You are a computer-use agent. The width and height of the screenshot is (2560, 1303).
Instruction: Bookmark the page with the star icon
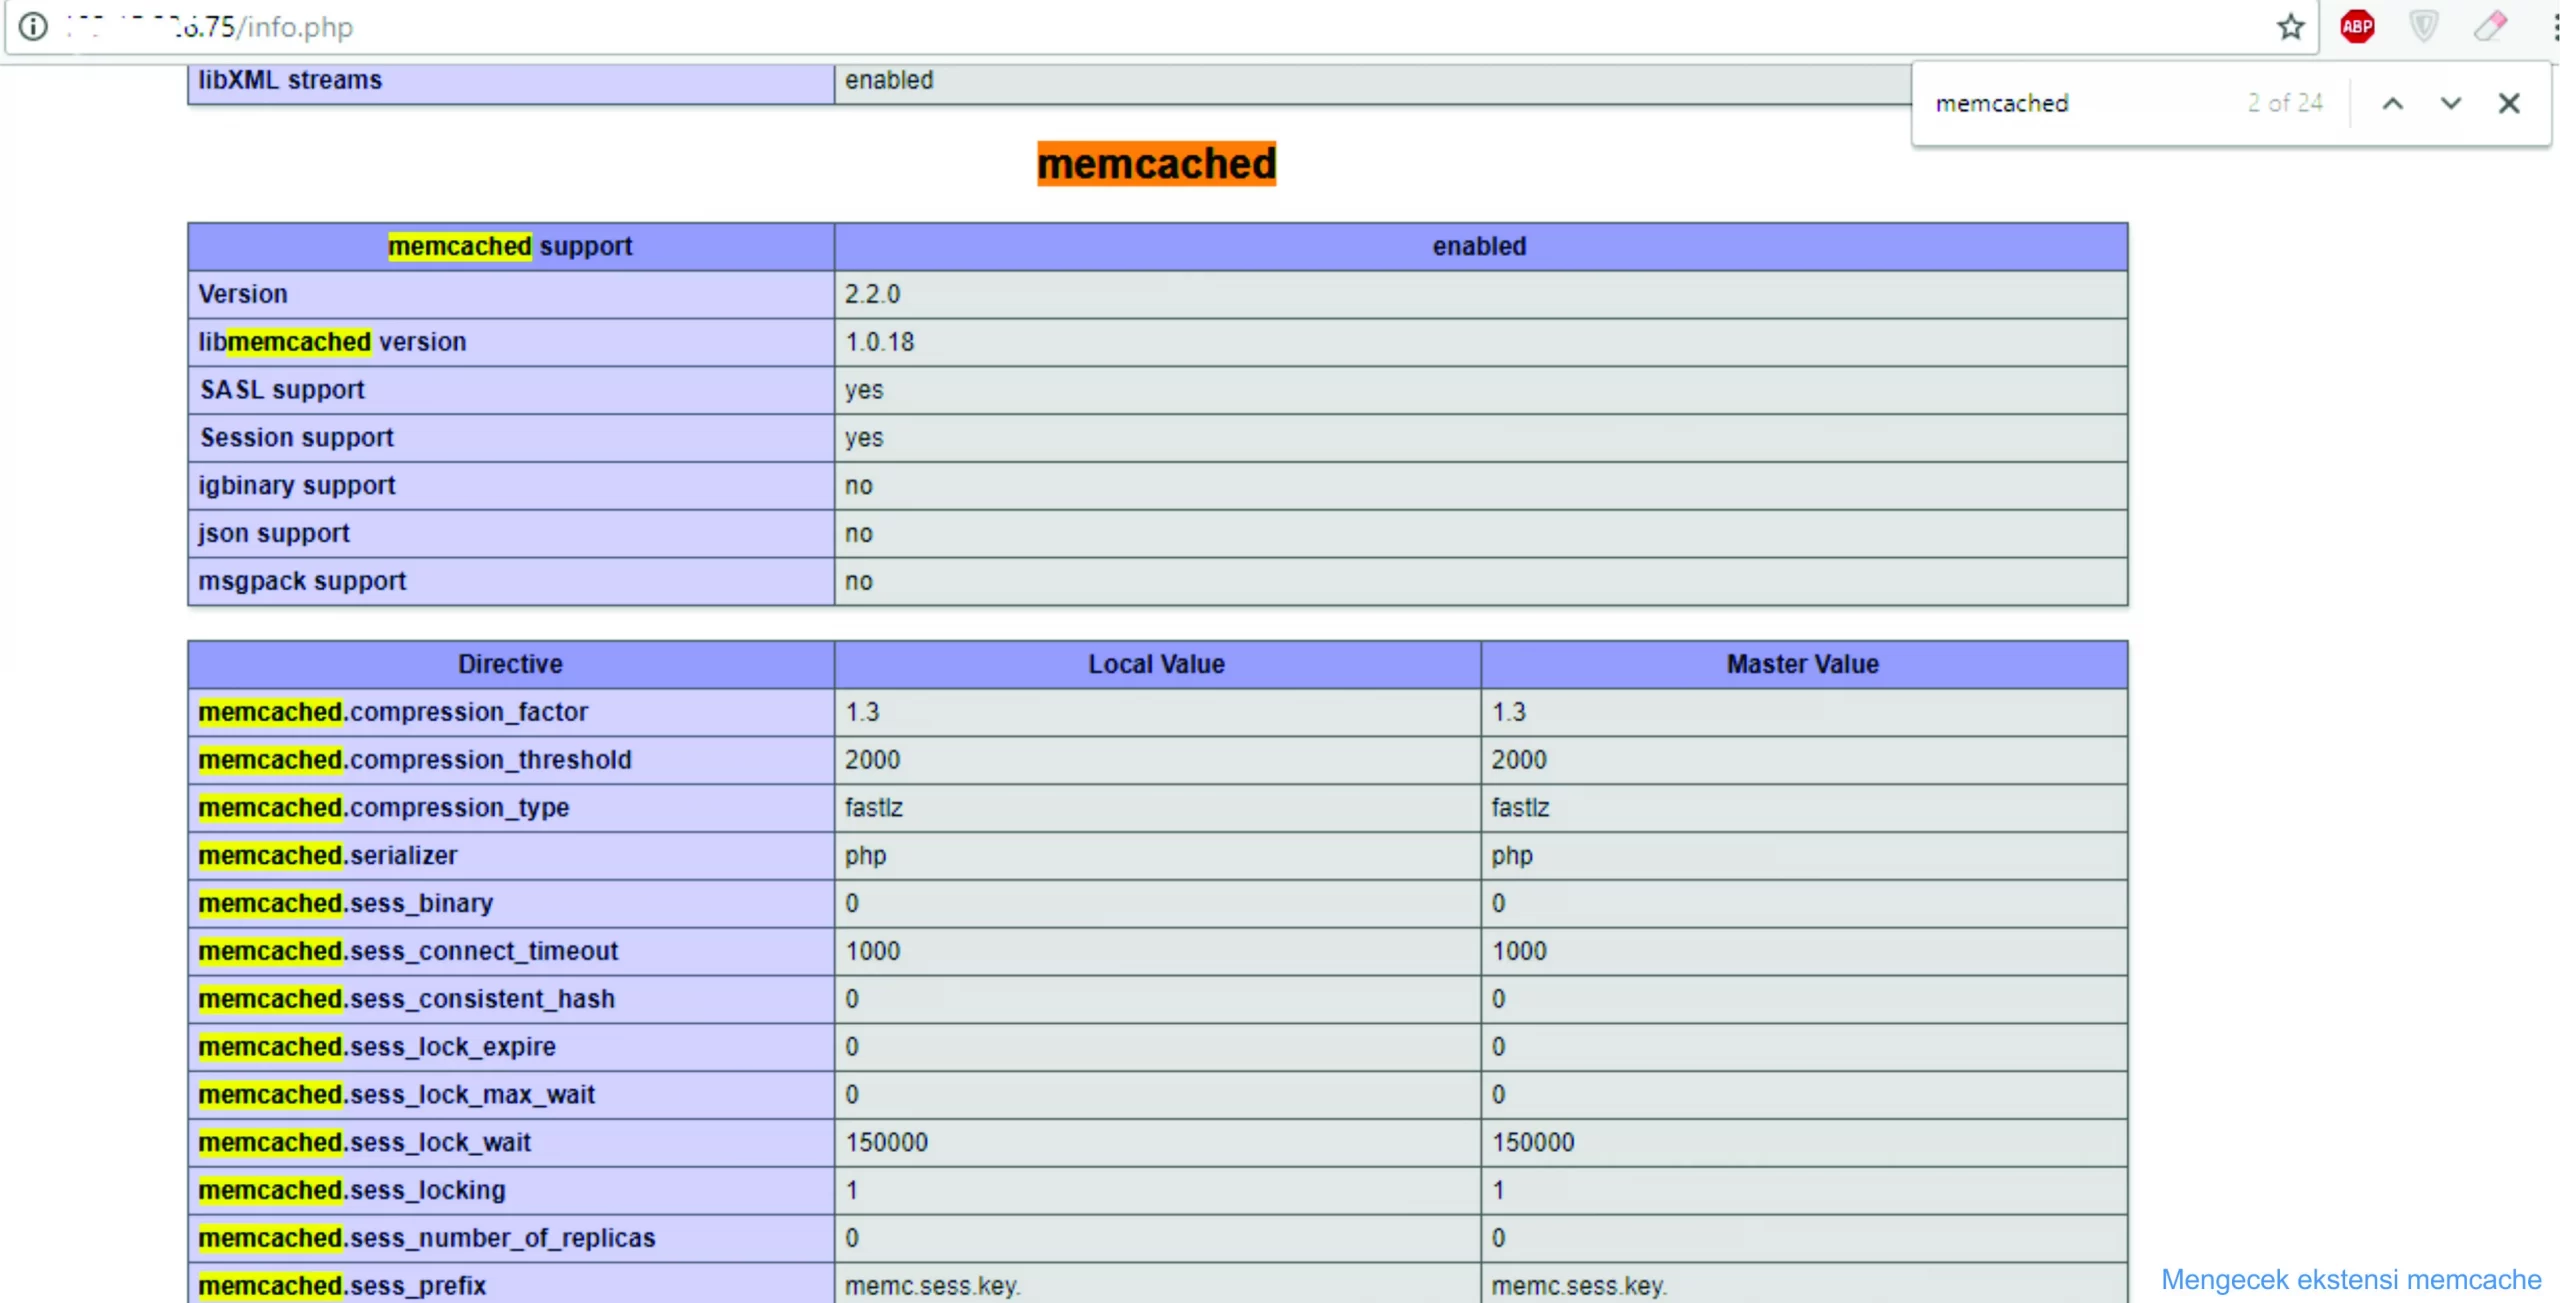tap(2290, 27)
